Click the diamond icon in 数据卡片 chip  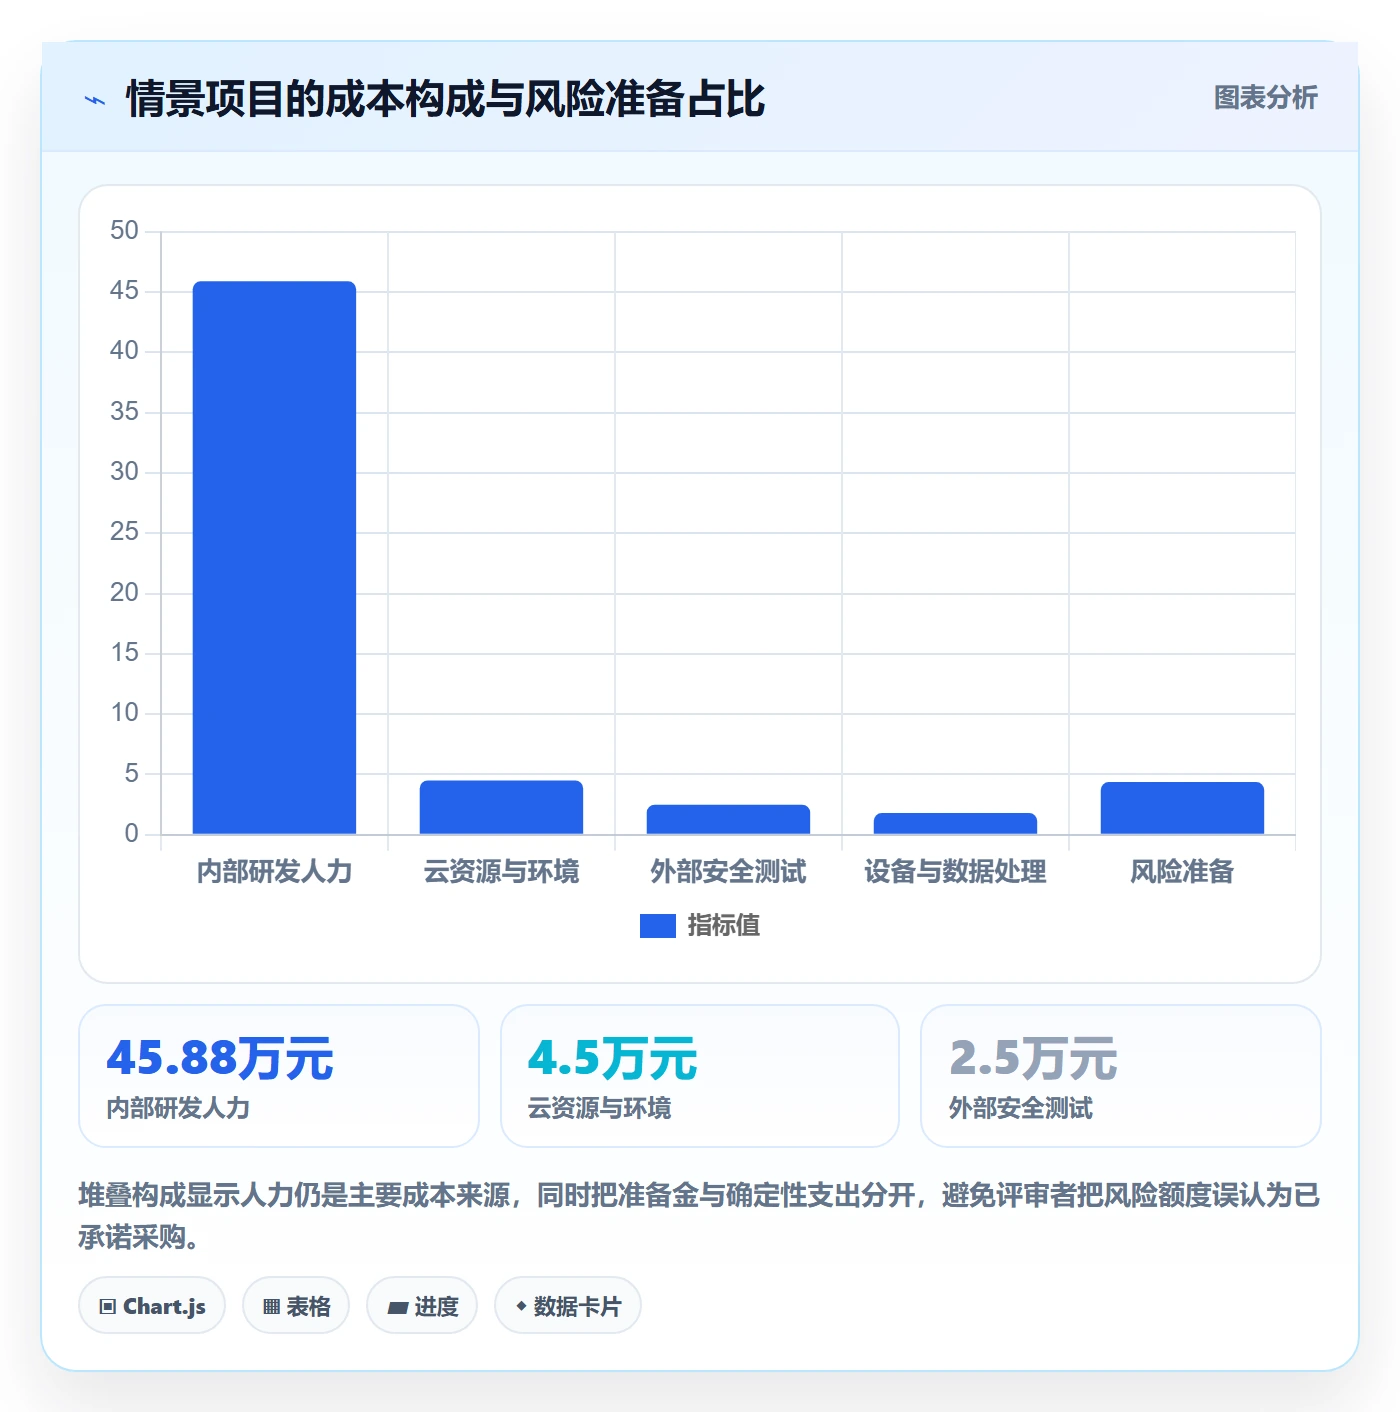click(521, 1306)
